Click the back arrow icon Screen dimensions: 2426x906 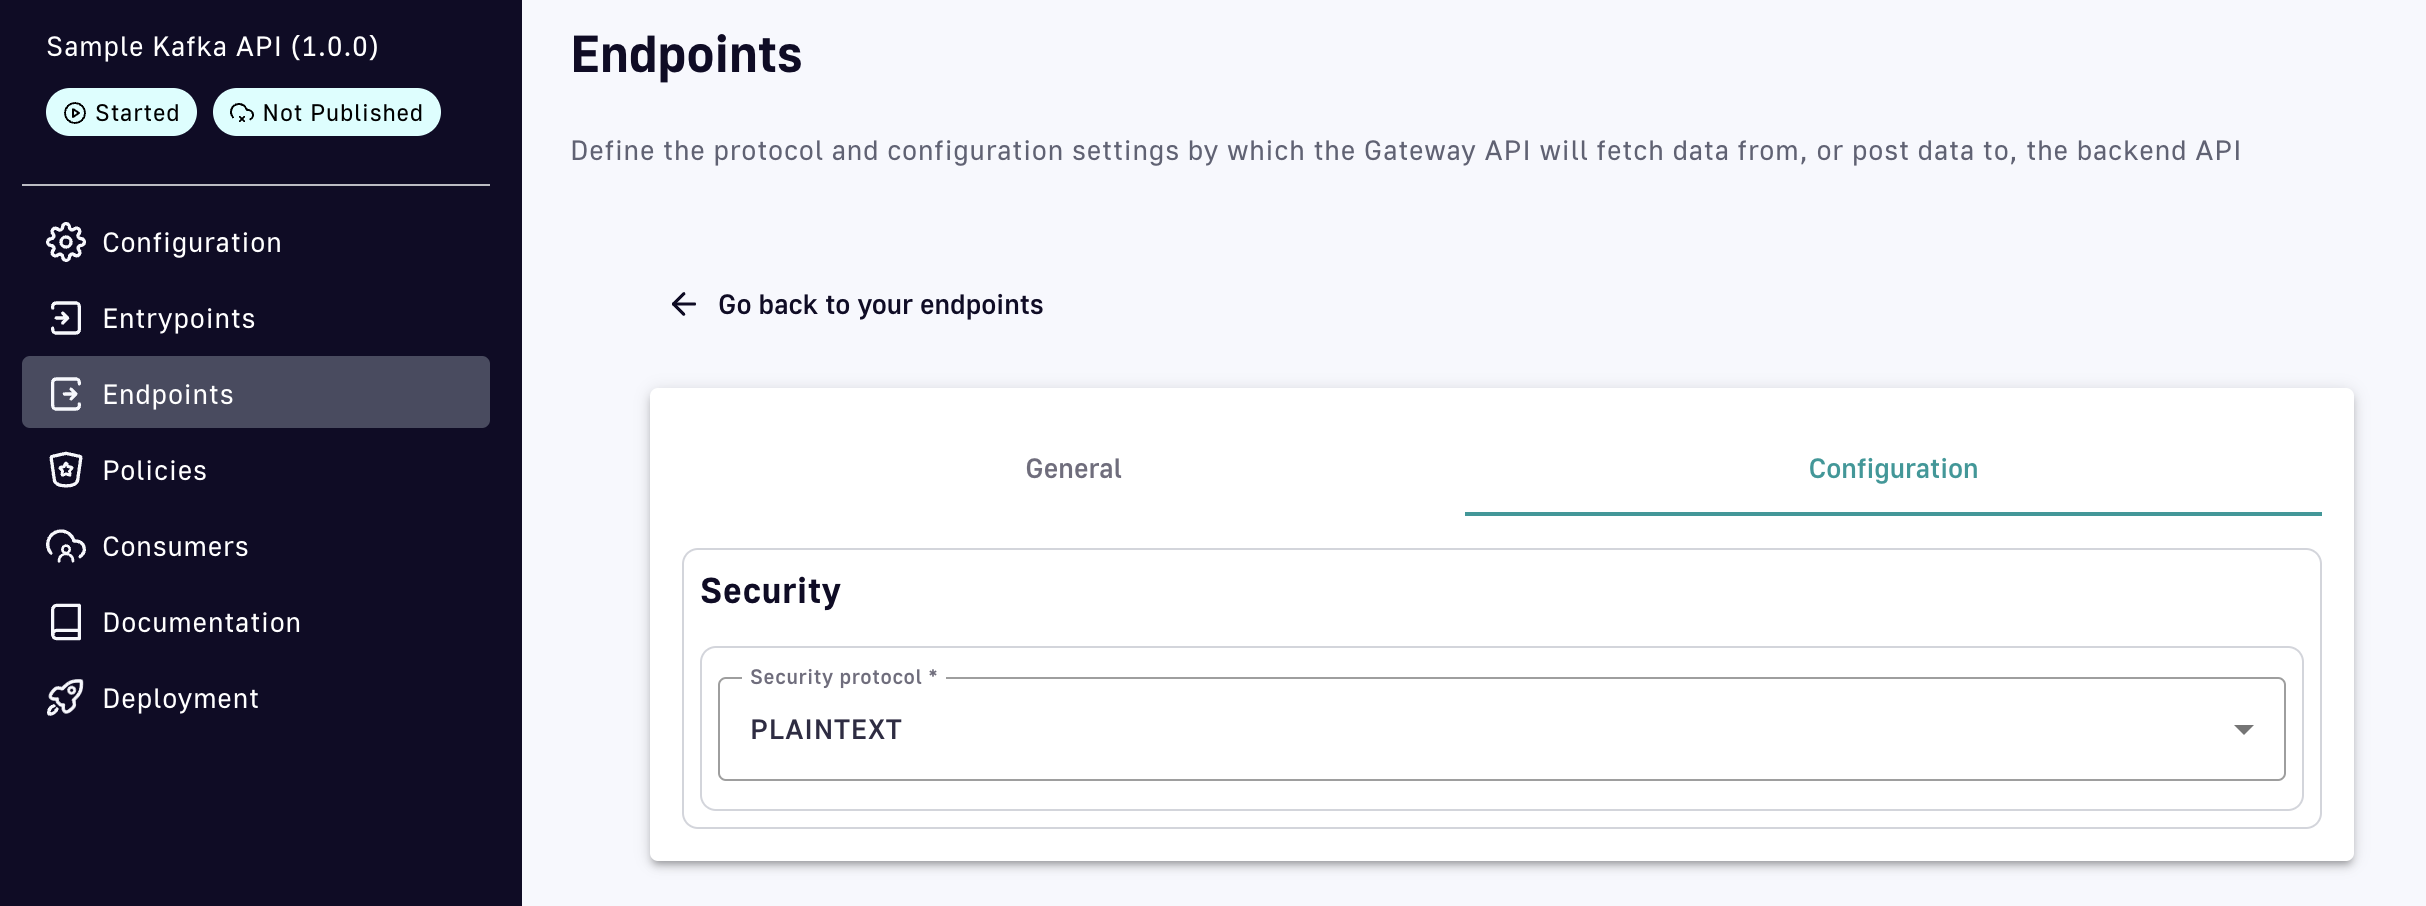[684, 304]
